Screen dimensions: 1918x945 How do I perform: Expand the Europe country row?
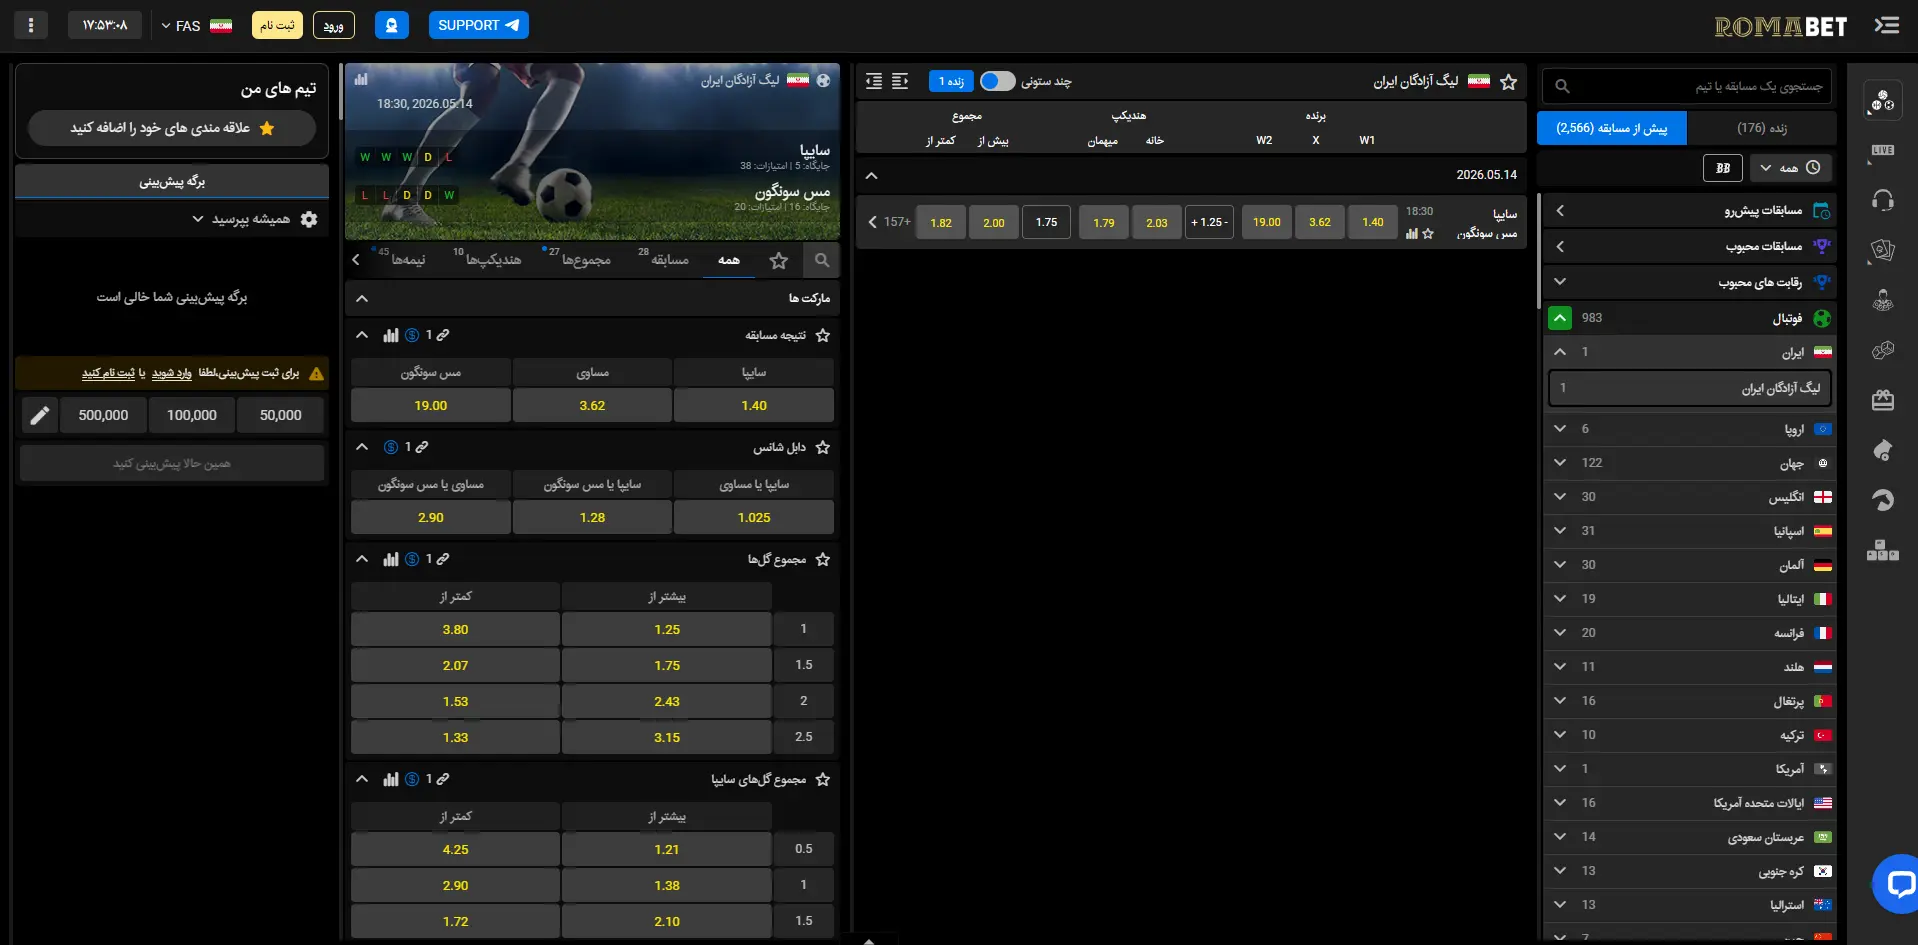1690,429
